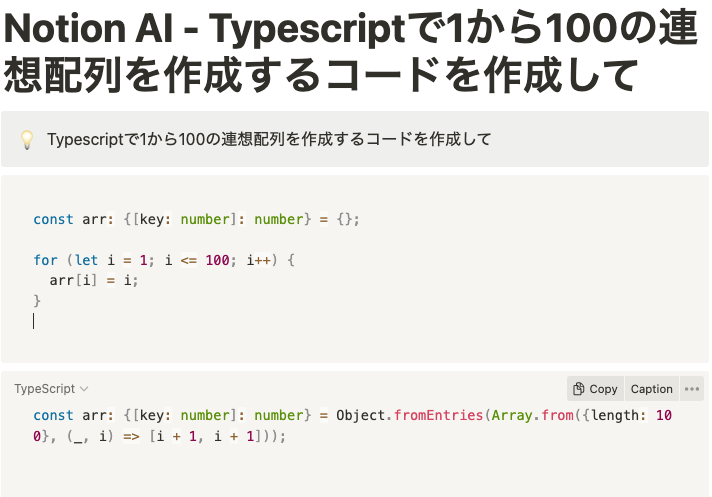Click the 'Array.from' text in second code block

click(x=532, y=415)
